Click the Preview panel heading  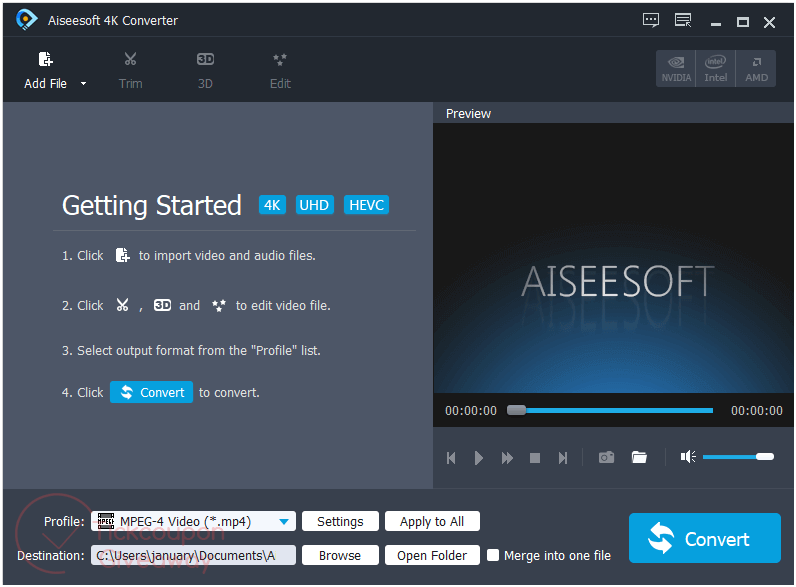click(468, 113)
